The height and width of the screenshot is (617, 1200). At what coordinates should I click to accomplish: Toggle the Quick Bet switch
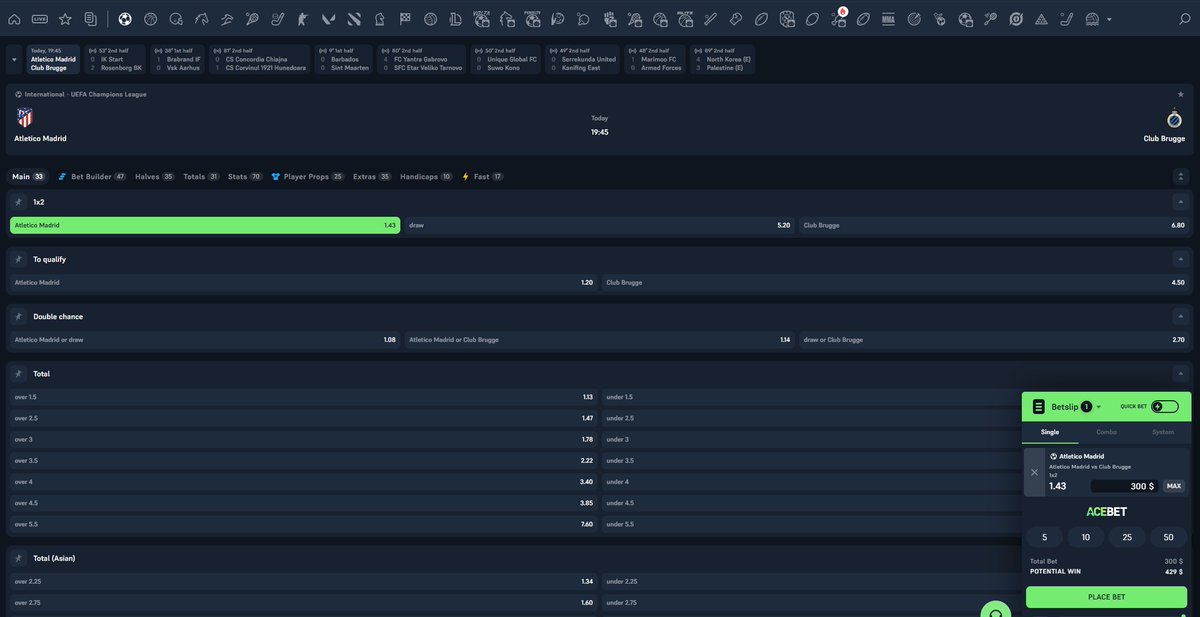[1165, 407]
